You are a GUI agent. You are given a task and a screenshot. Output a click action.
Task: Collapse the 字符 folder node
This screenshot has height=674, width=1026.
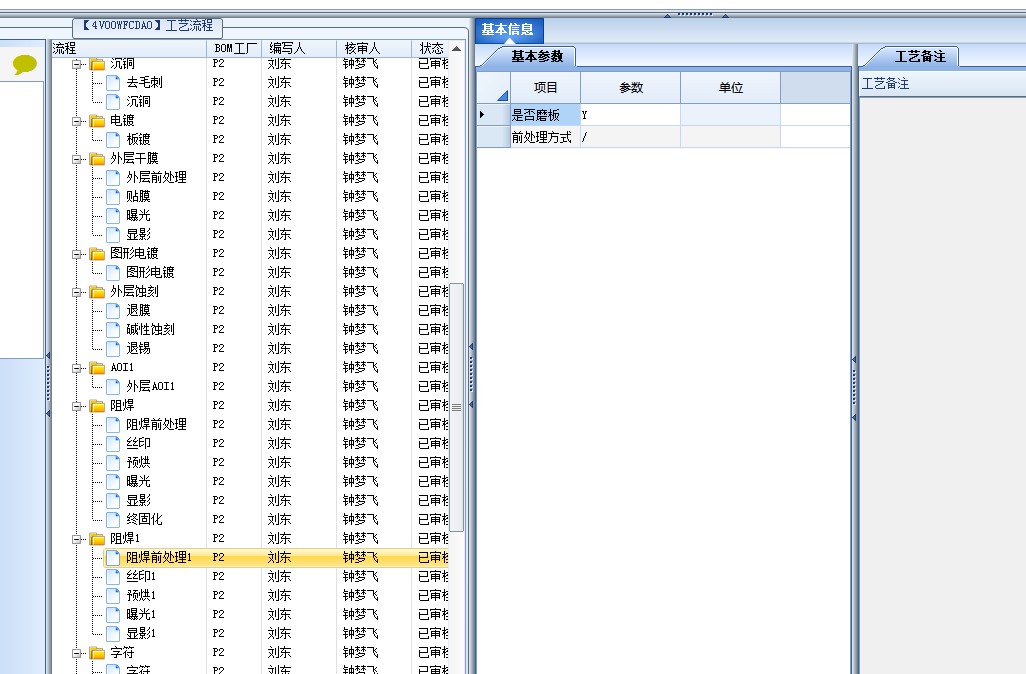77,653
